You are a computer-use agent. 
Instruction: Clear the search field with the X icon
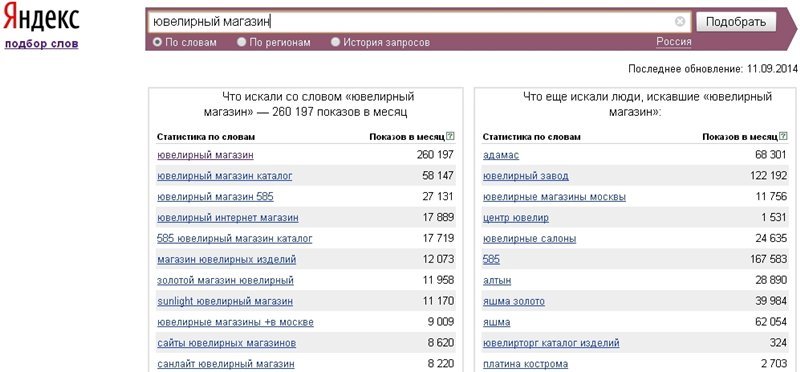[x=680, y=21]
